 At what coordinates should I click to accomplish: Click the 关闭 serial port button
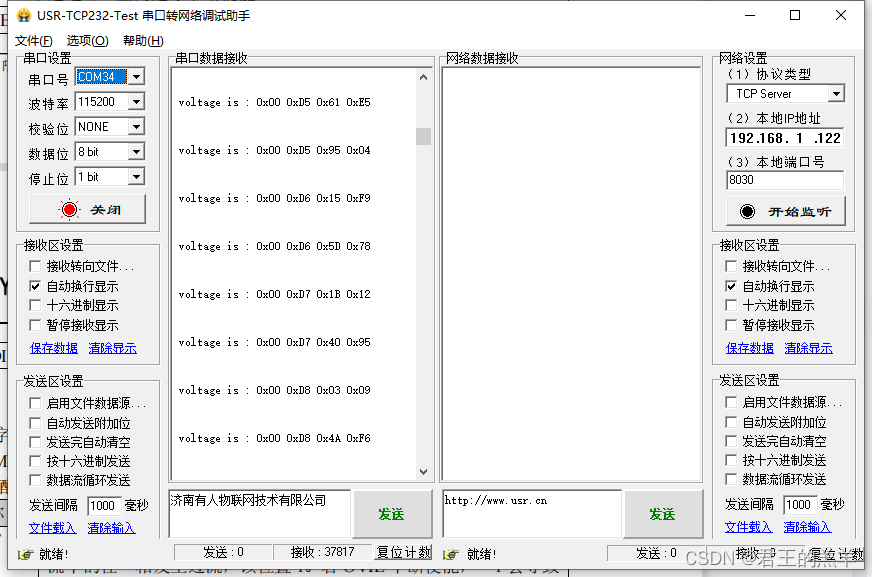coord(87,210)
